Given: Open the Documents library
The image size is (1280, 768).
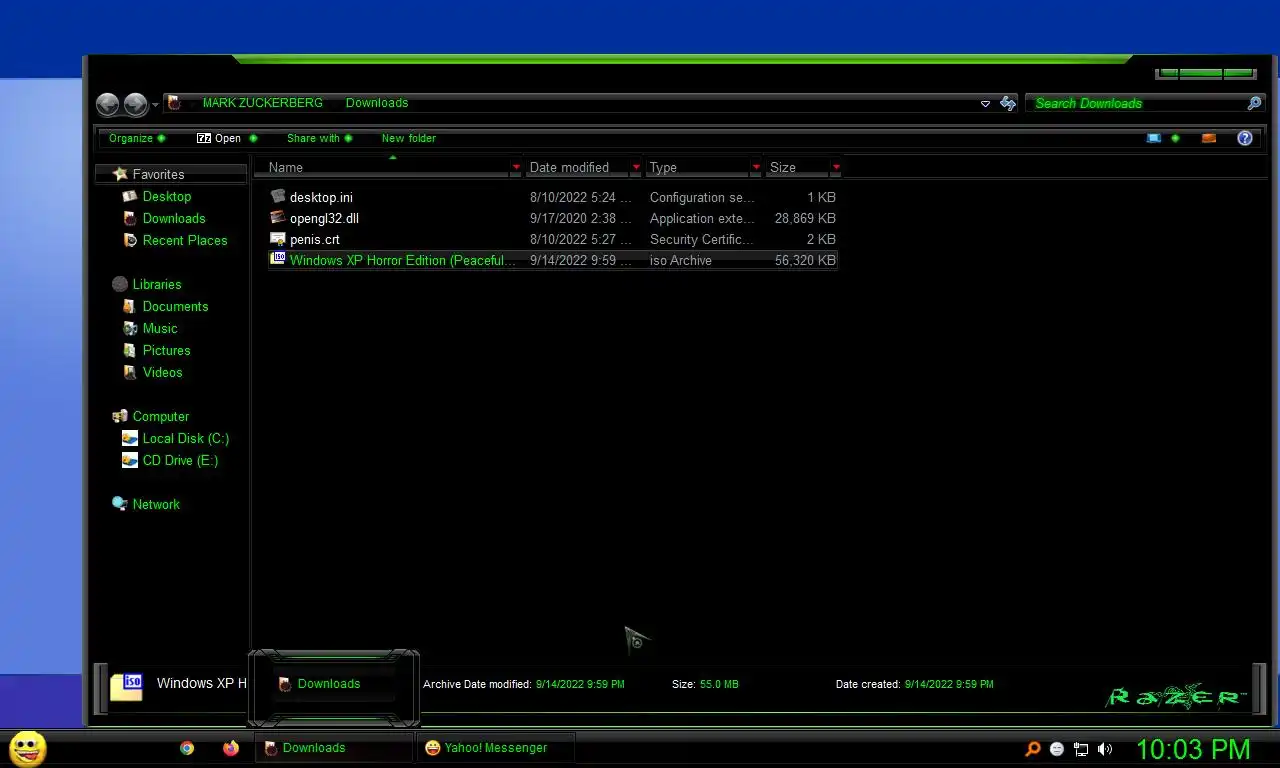Looking at the screenshot, I should (175, 306).
